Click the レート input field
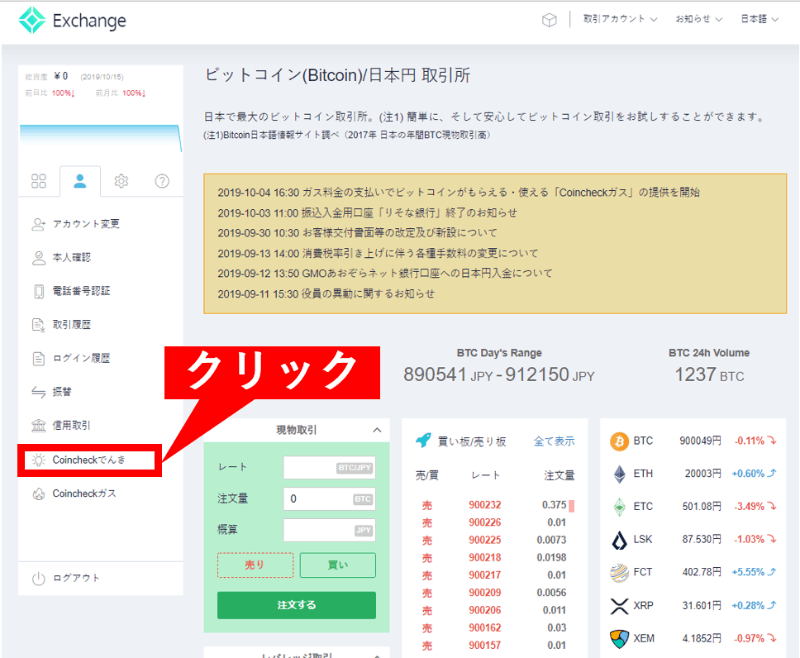800x658 pixels. click(329, 467)
